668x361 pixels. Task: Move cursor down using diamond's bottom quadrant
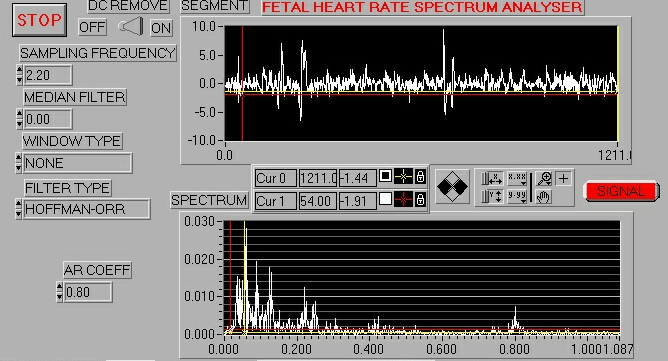tap(452, 195)
